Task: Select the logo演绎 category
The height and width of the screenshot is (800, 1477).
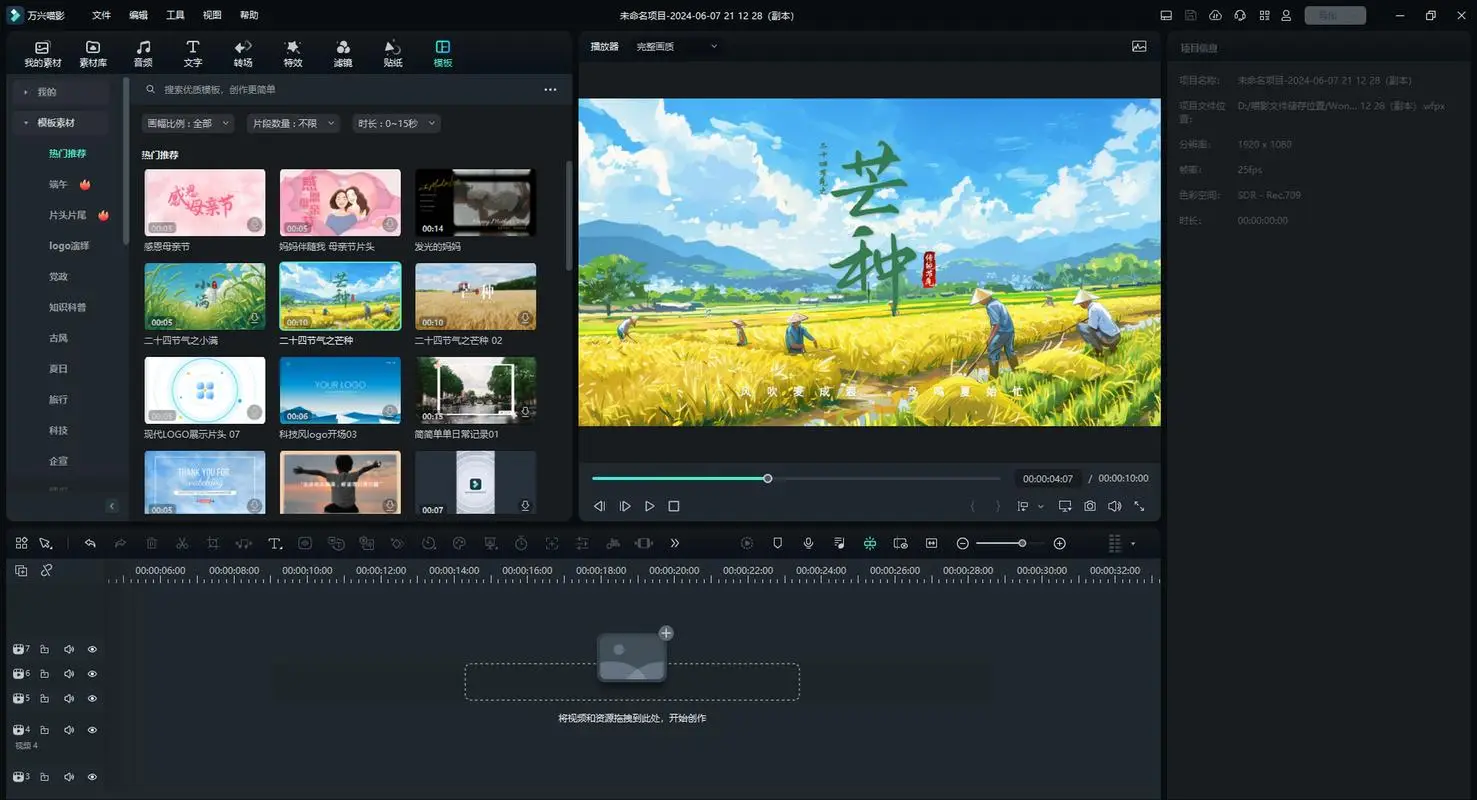Action: pos(69,246)
